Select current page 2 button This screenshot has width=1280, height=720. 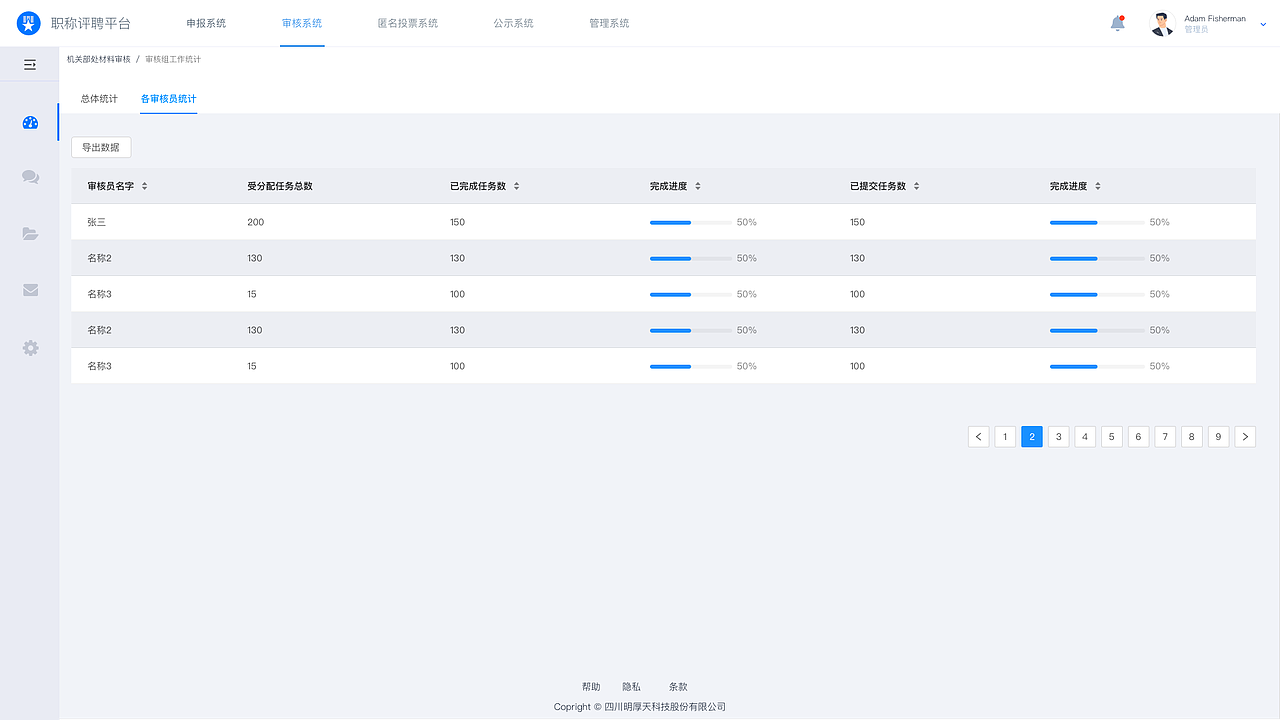coord(1032,436)
